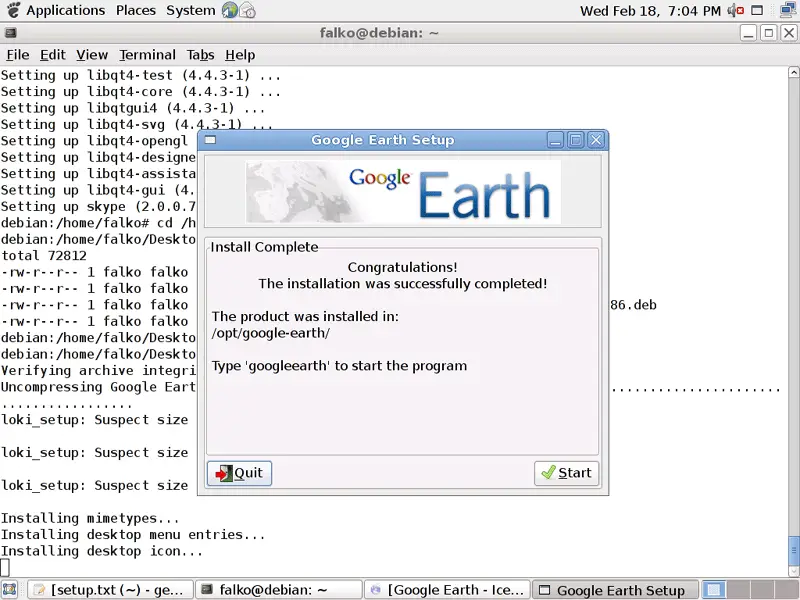Switch to falko@debian terminal taskbar entry
The image size is (800, 600).
279,590
